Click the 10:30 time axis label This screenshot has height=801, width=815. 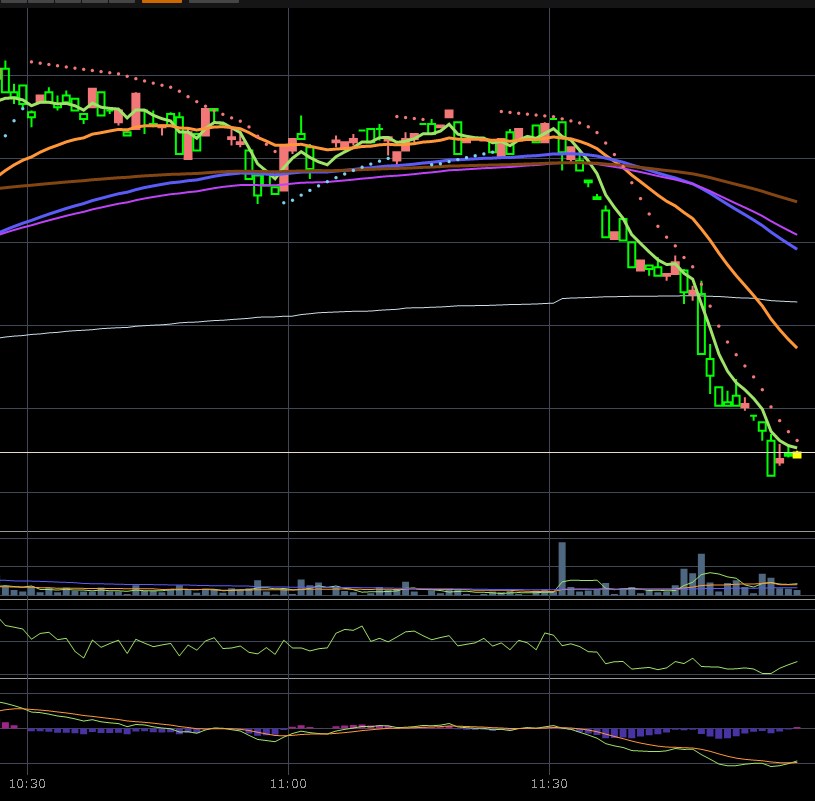pyautogui.click(x=28, y=784)
